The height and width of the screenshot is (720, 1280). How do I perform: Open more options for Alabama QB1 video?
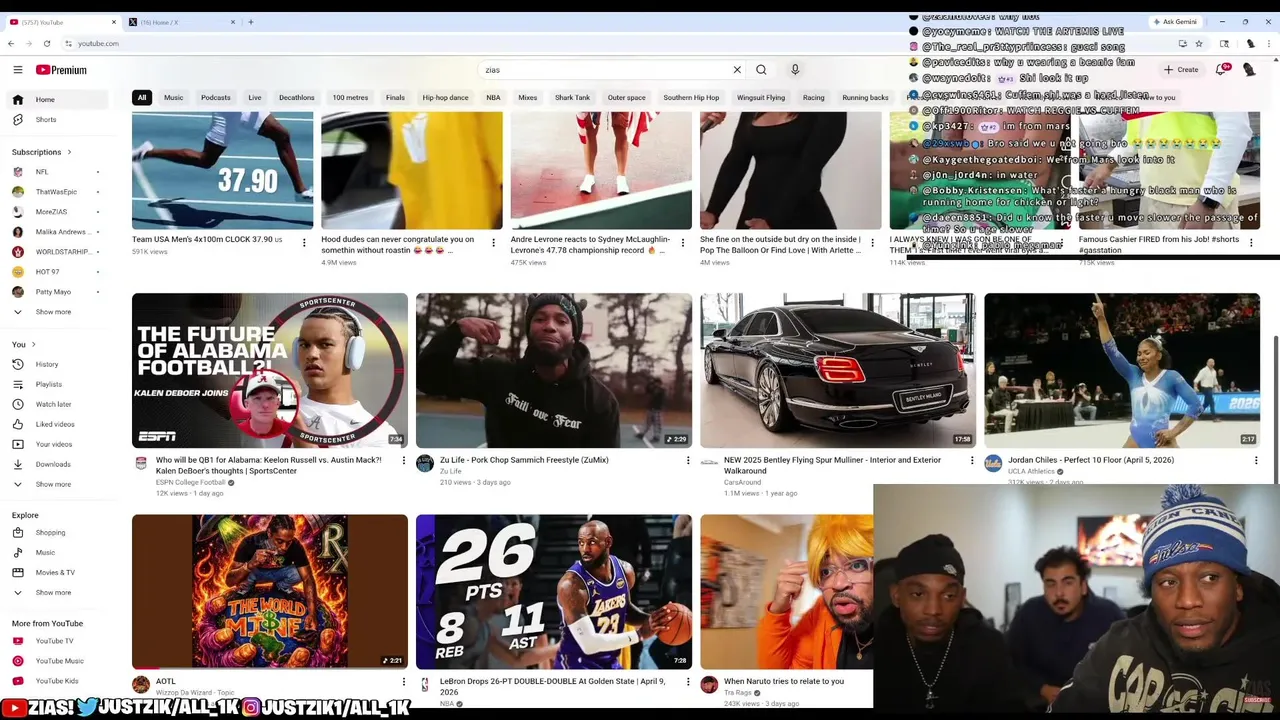point(403,460)
